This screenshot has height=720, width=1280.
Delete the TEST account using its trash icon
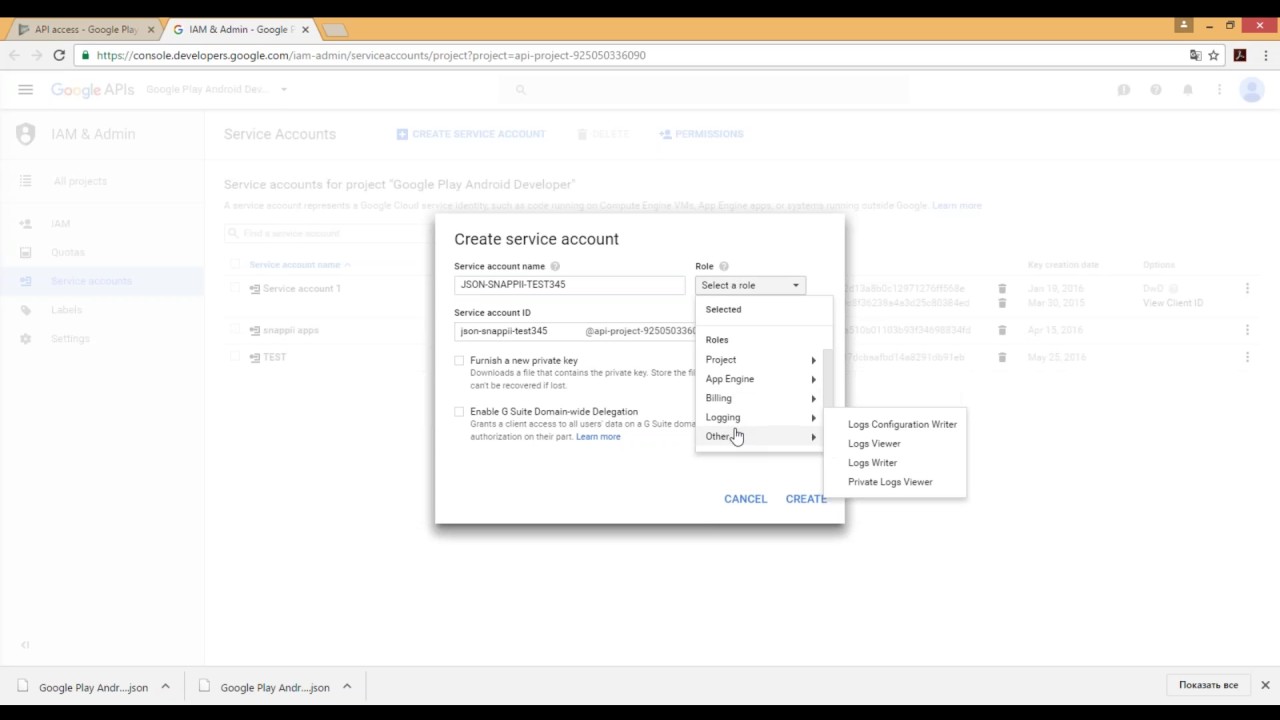1002,357
